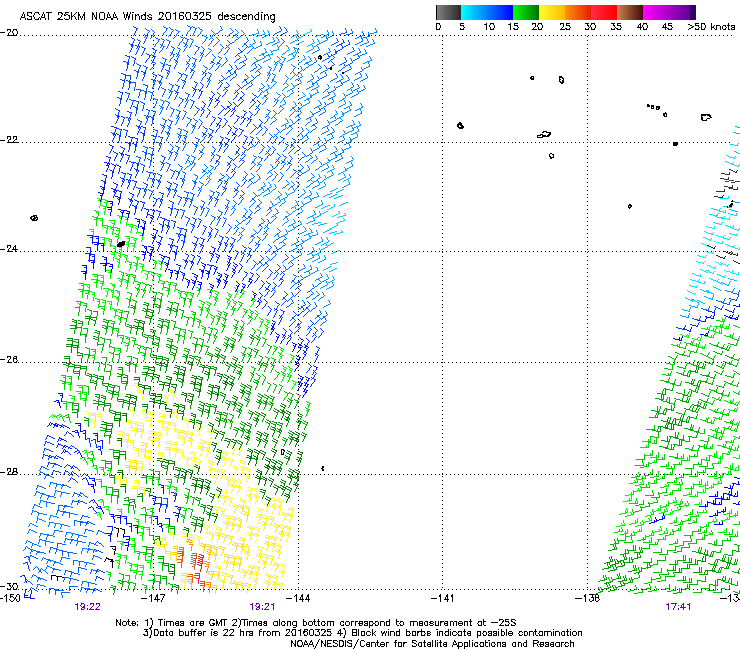Click the green 15-20 knots legend segment
This screenshot has height=650, width=740.
point(526,12)
